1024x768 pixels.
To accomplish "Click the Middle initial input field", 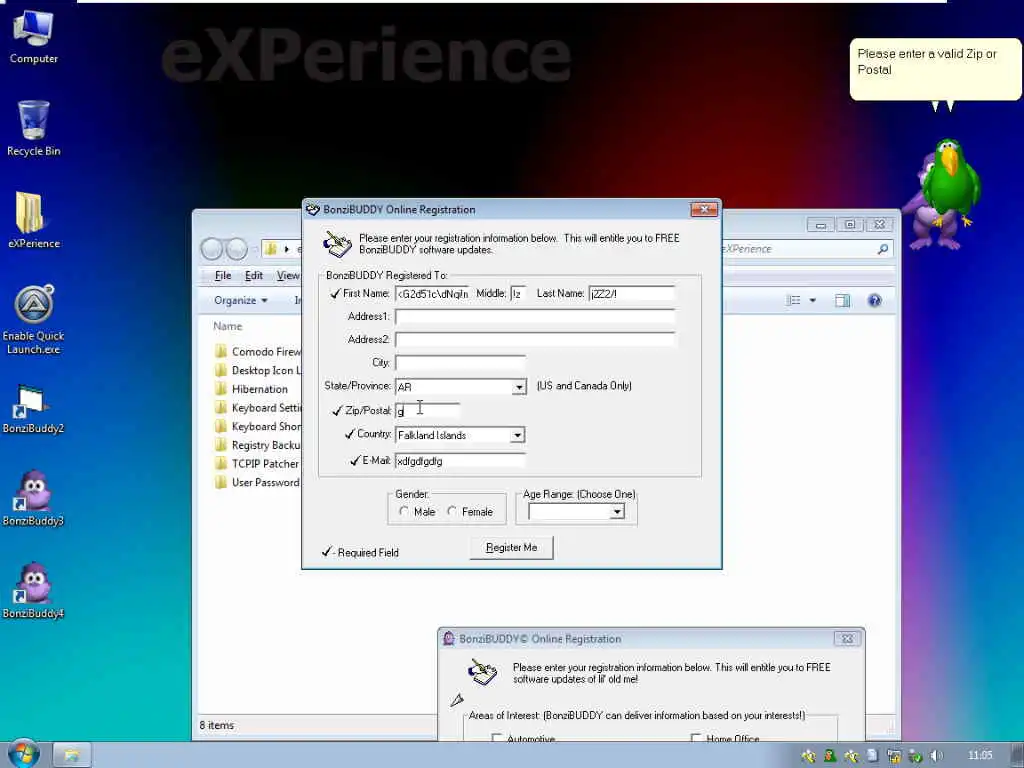I will pyautogui.click(x=518, y=294).
